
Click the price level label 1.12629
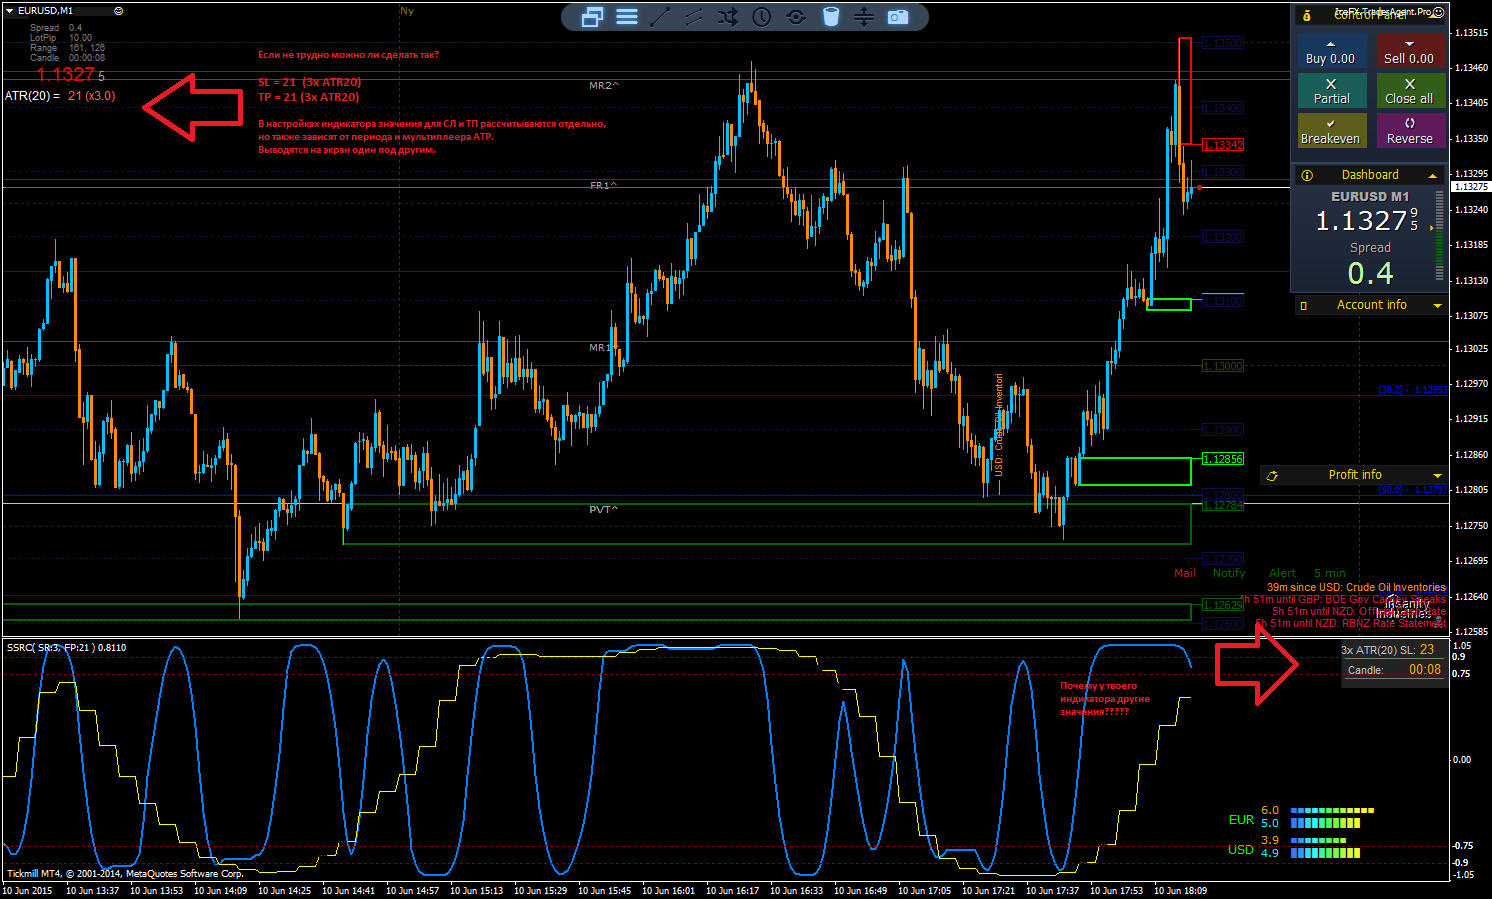[x=1223, y=605]
